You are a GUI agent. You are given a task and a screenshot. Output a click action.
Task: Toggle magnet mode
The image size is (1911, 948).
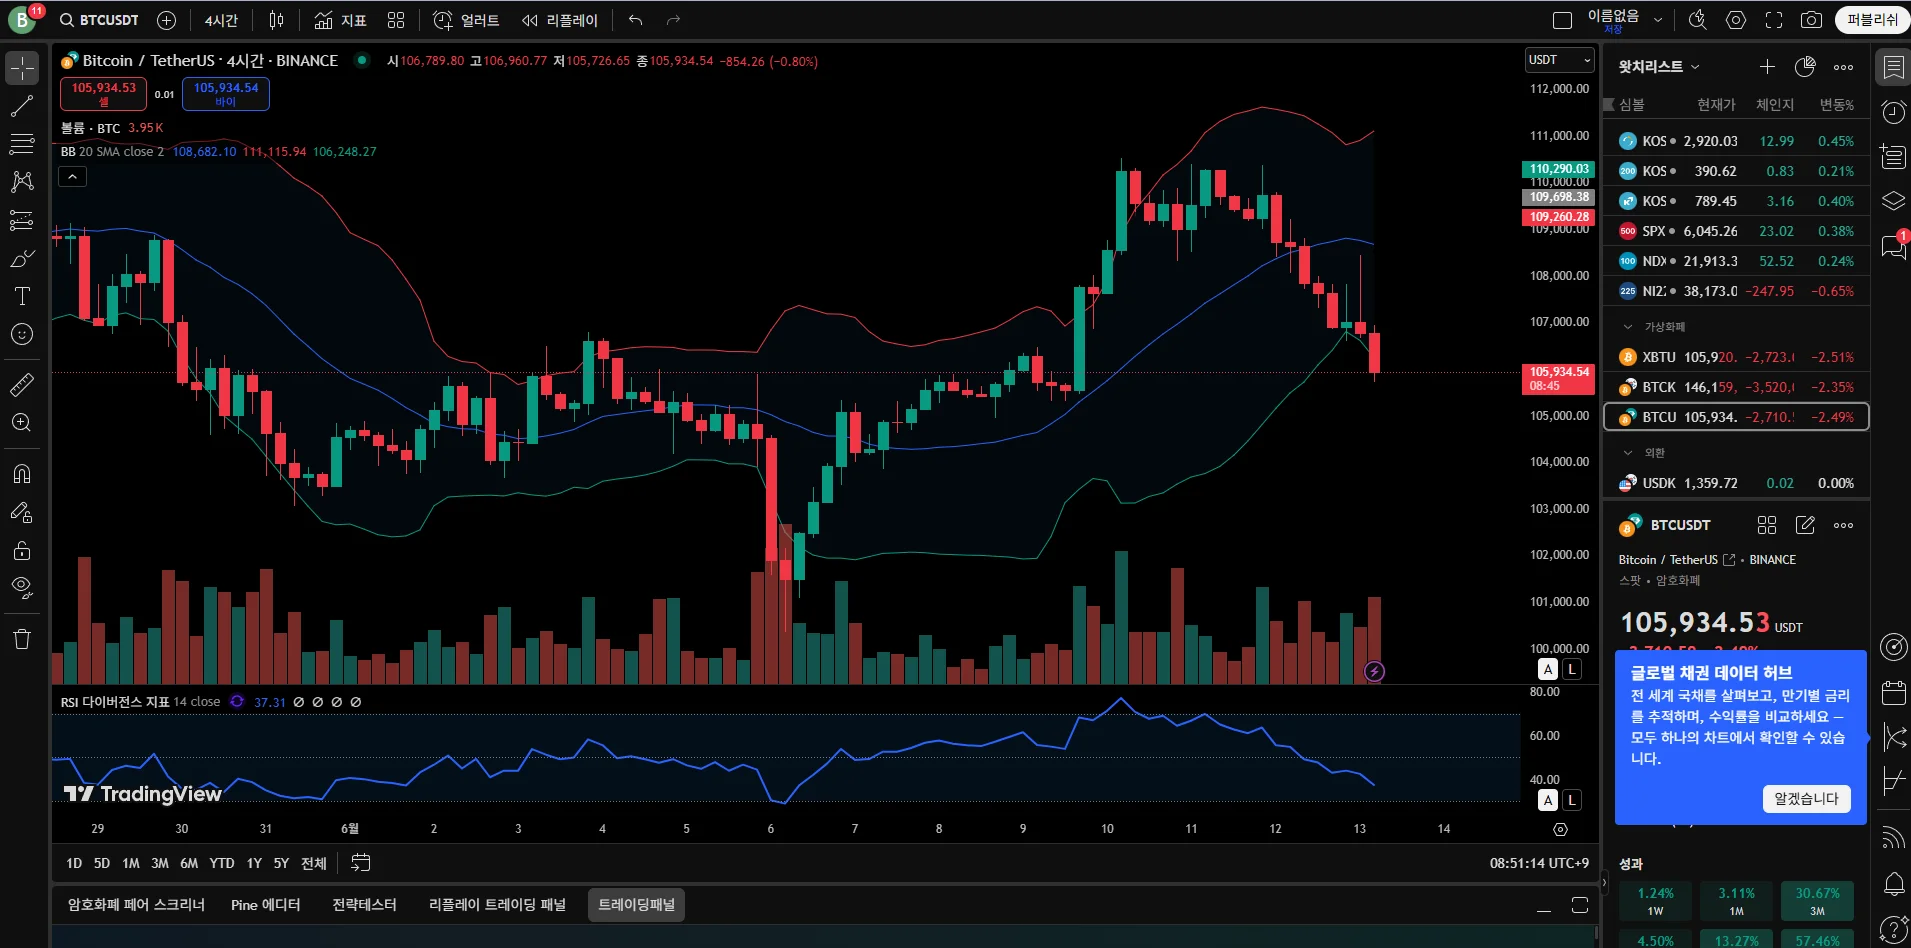[22, 473]
